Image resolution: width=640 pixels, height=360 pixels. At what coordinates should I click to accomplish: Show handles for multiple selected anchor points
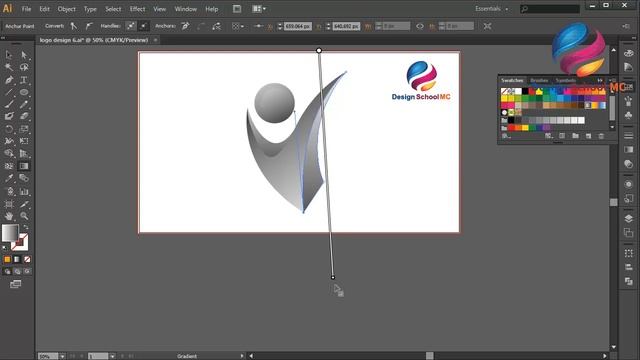click(131, 26)
